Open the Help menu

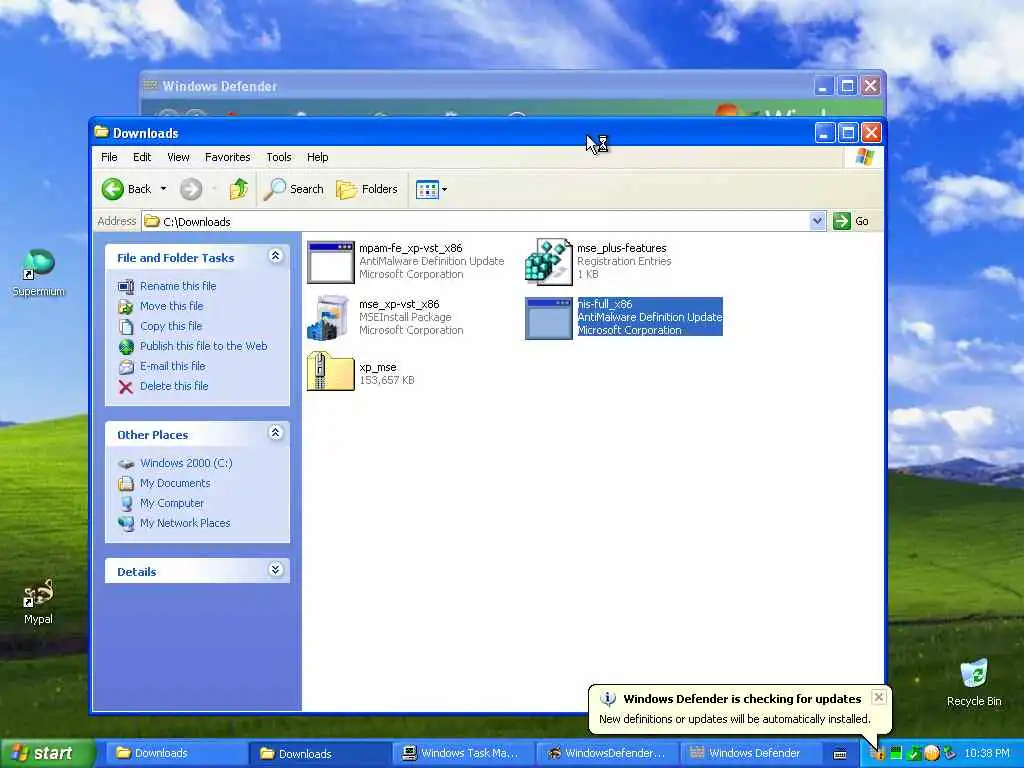pos(317,157)
